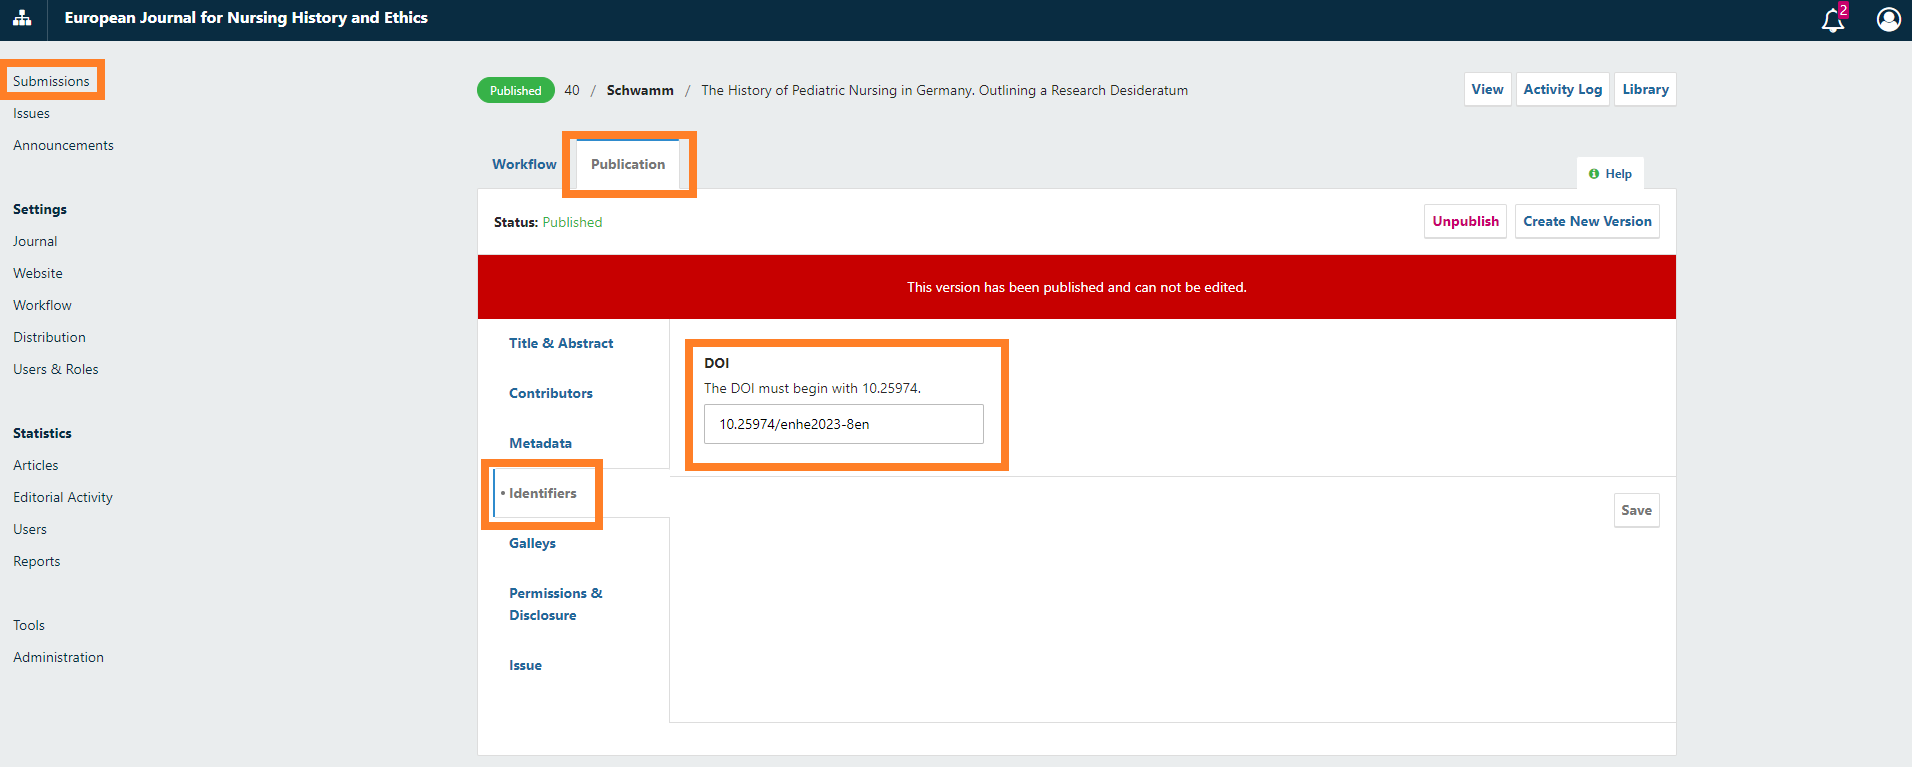The height and width of the screenshot is (767, 1912).
Task: Click Create New Version button
Action: (1587, 221)
